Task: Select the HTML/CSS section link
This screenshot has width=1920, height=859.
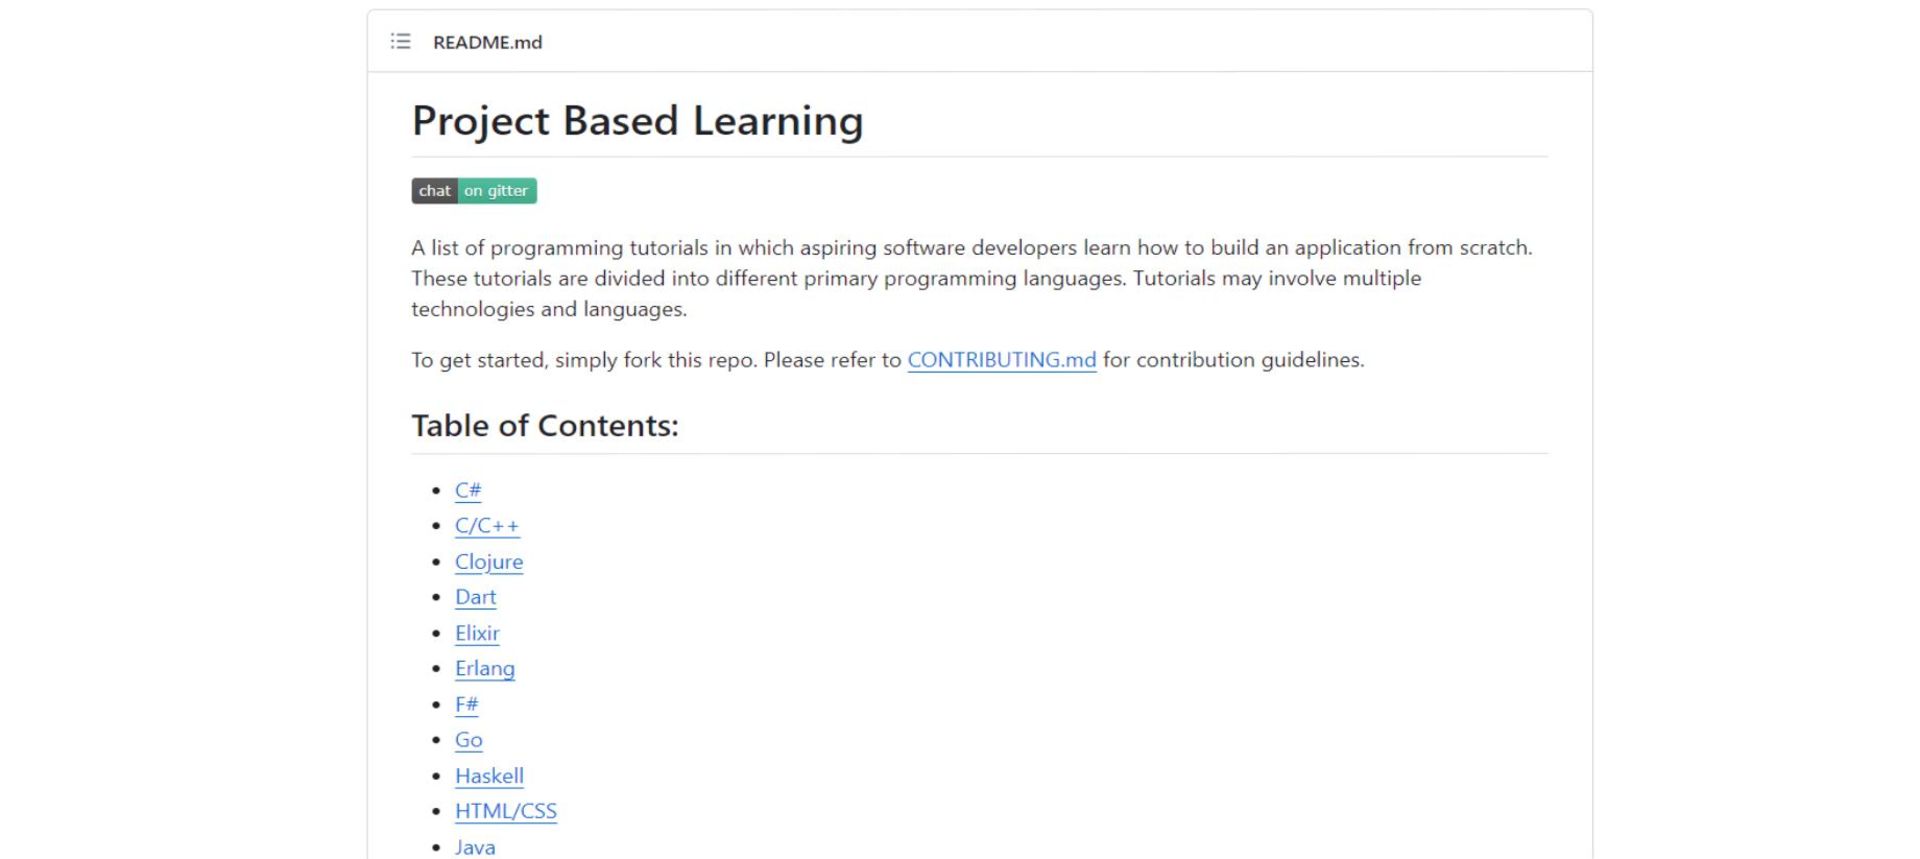Action: point(506,811)
